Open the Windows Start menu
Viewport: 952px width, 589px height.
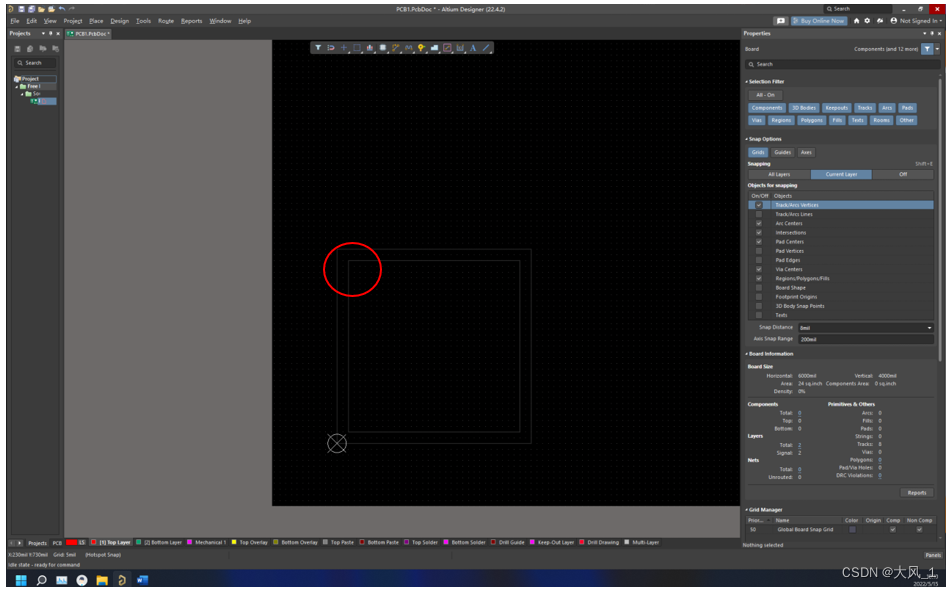(21, 580)
